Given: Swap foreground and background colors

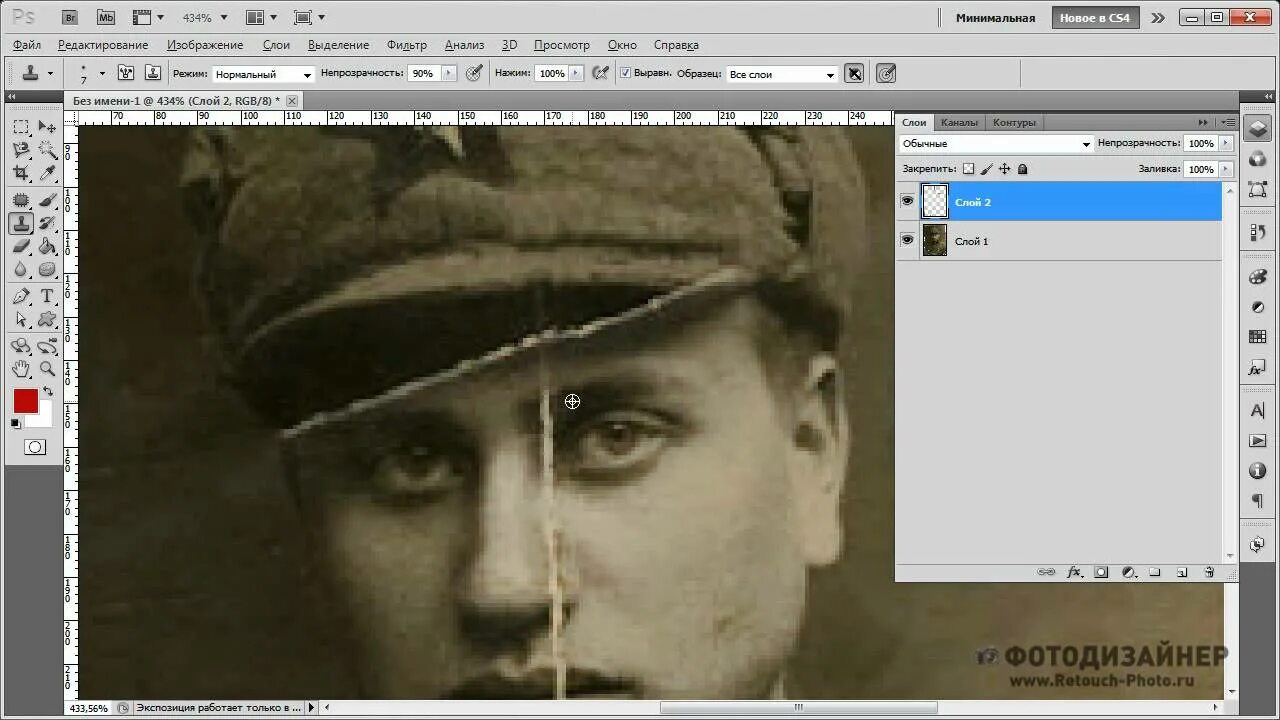Looking at the screenshot, I should 47,391.
